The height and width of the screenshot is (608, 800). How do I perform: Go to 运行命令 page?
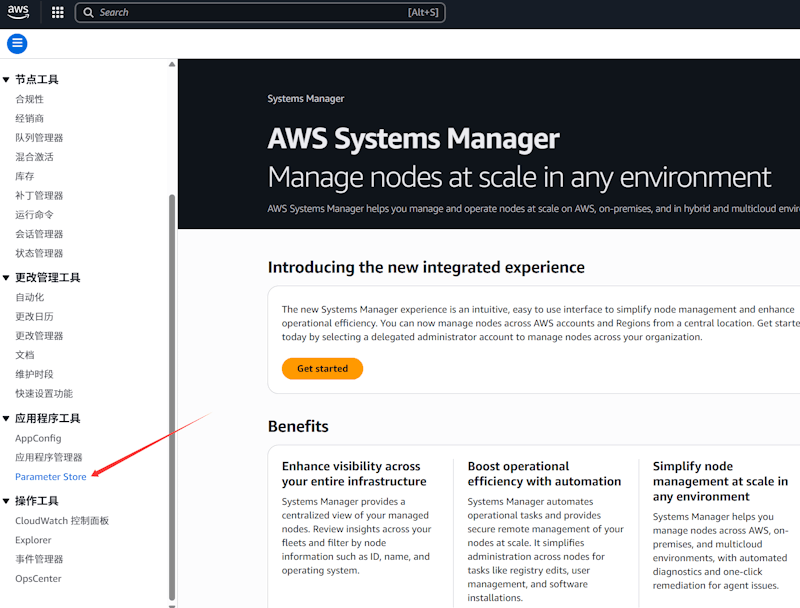34,214
